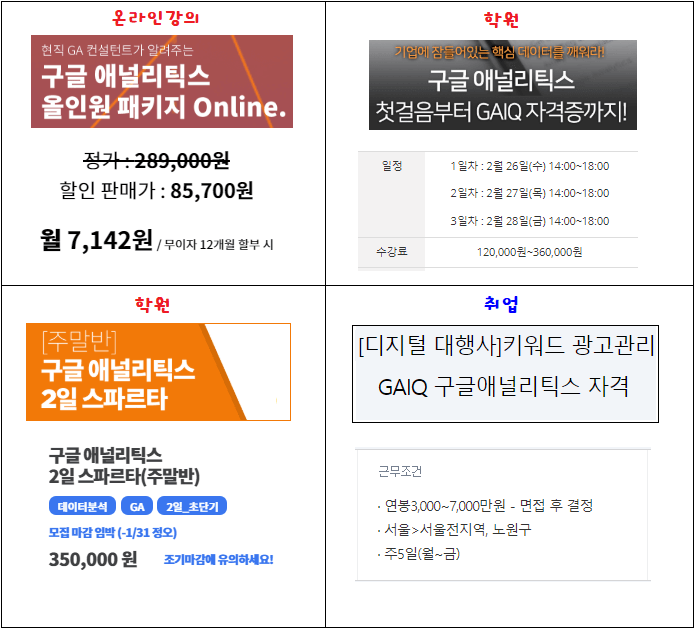This screenshot has width=695, height=629.
Task: Click the 서울>서울전지역, 노원구 location line
Action: (455, 529)
